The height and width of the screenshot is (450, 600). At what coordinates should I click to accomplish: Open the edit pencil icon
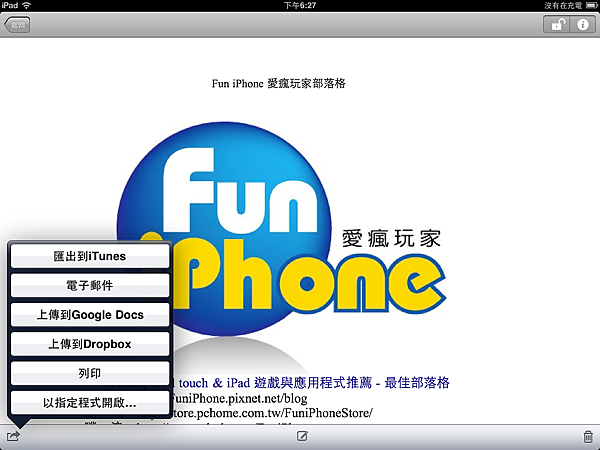coord(302,436)
